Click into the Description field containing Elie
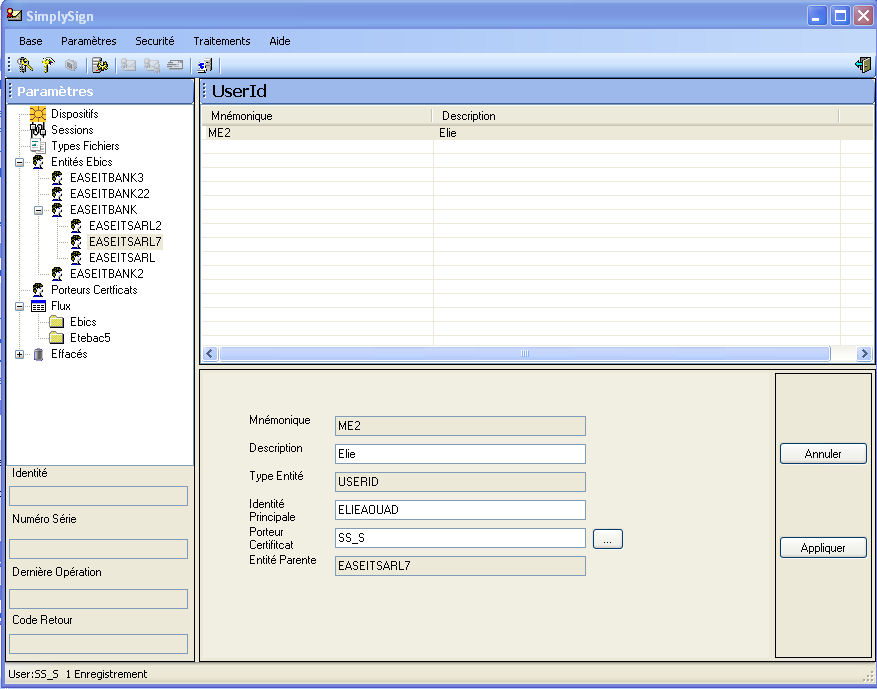 460,454
